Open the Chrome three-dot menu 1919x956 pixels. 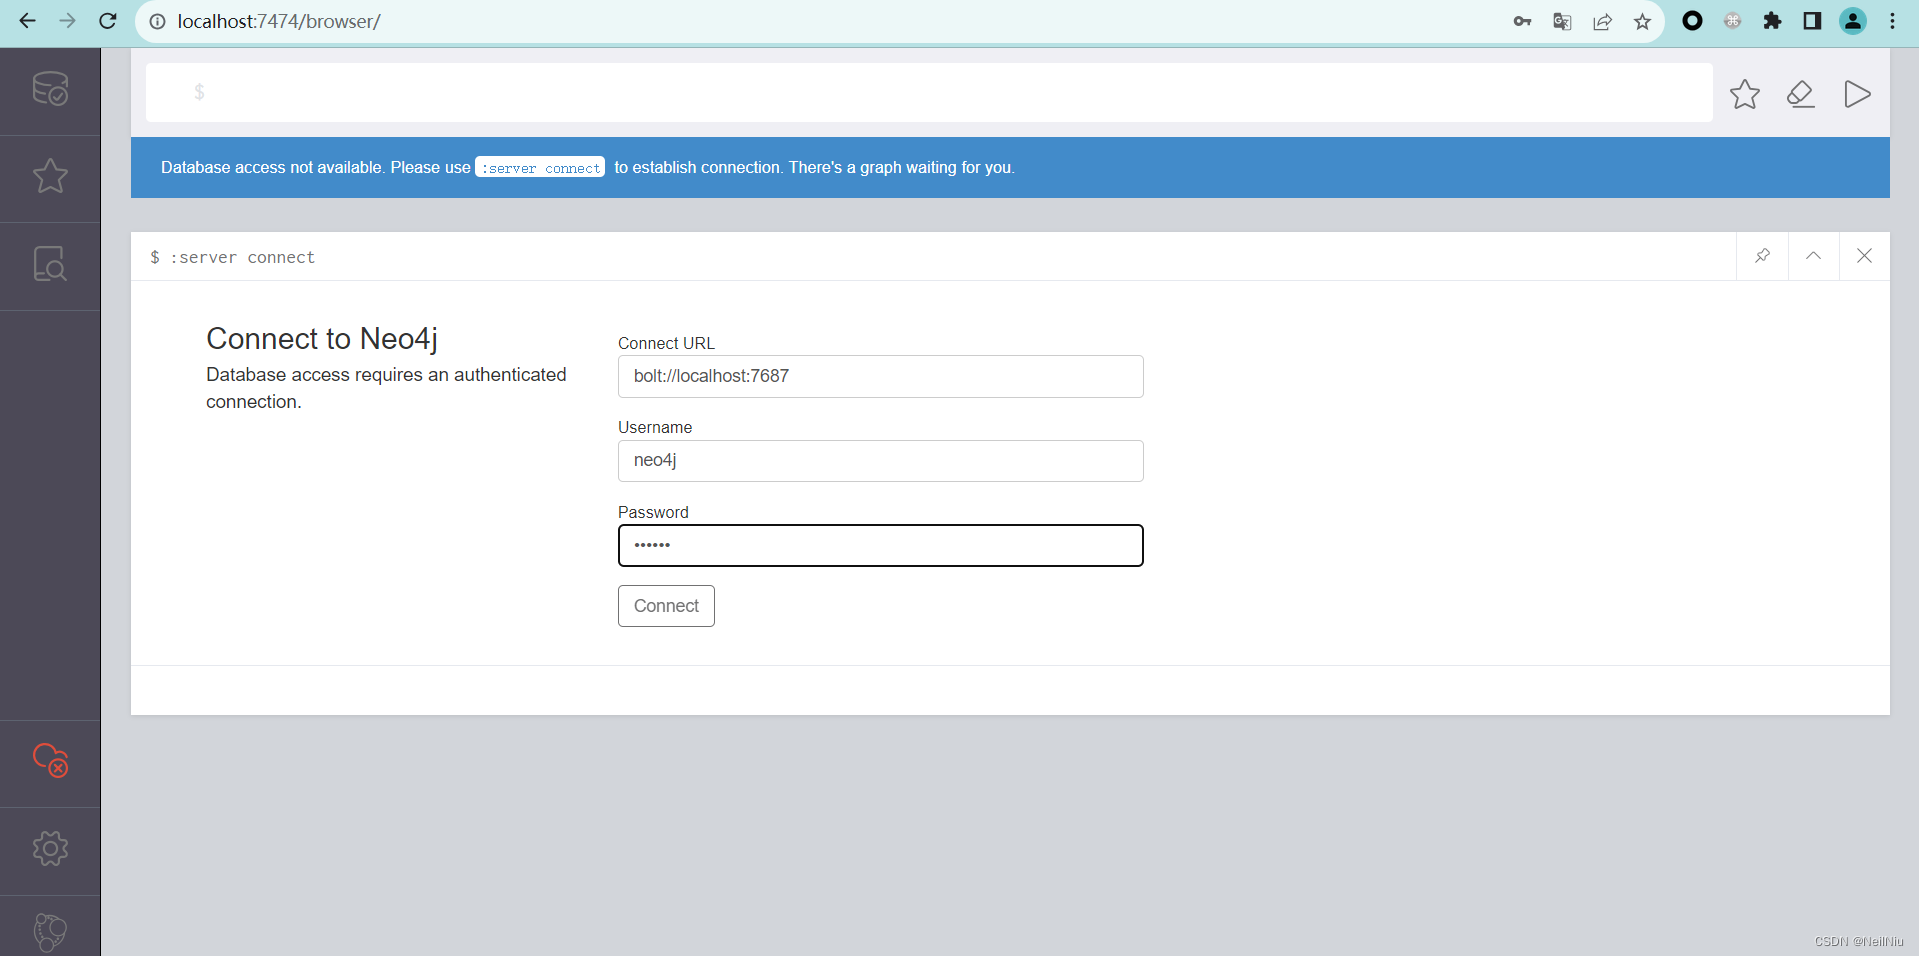(1893, 21)
